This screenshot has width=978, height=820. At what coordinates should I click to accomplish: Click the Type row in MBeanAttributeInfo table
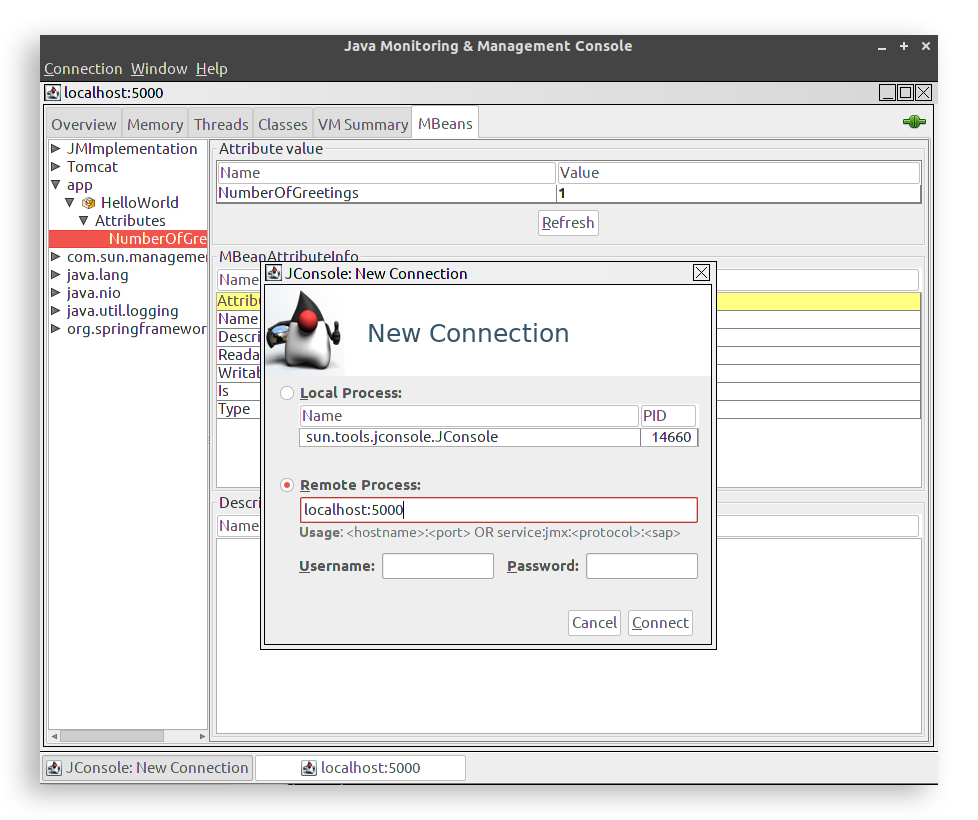[238, 409]
